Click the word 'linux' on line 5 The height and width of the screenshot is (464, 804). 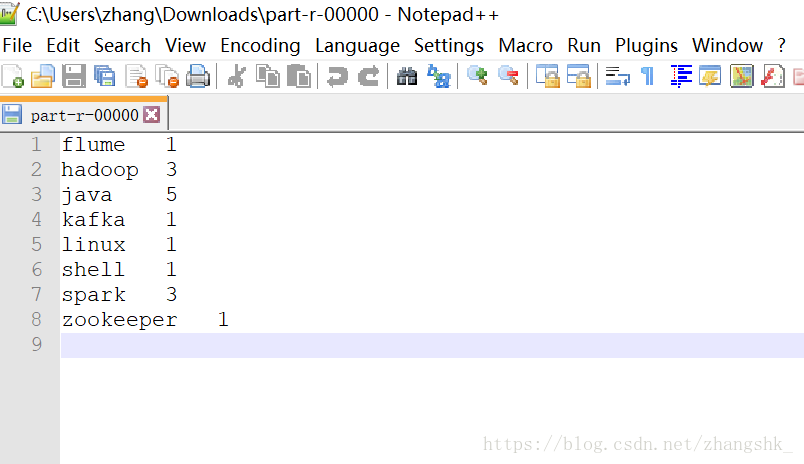tap(93, 245)
